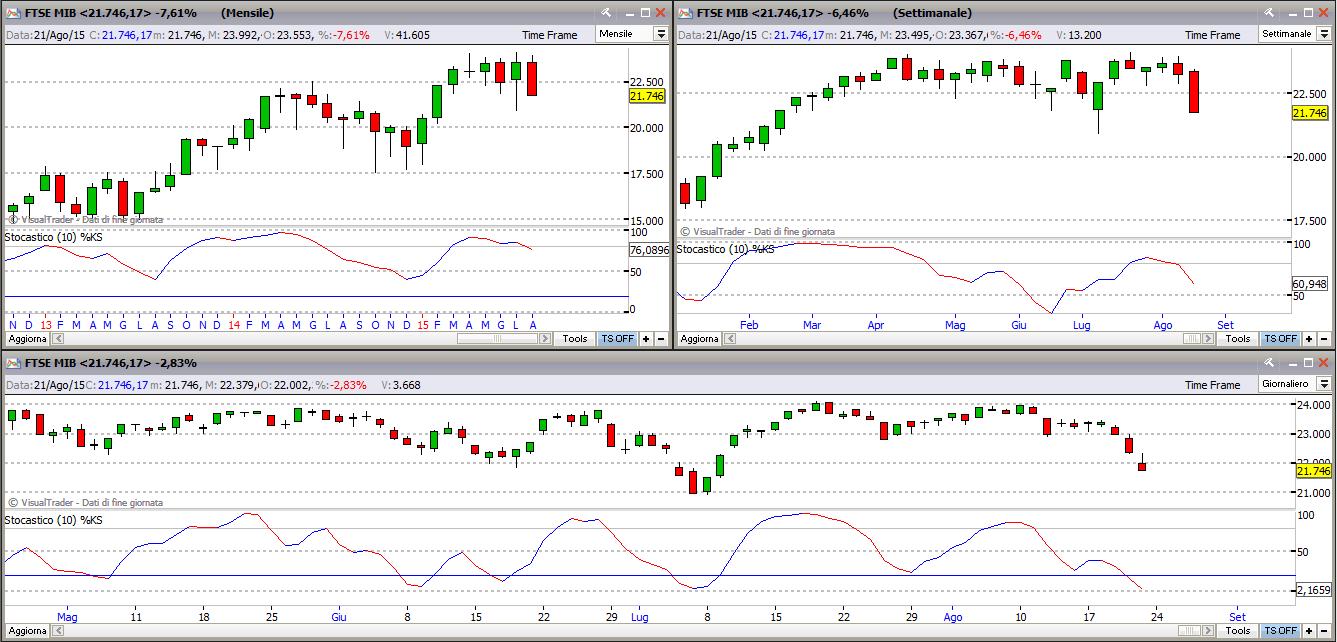Click Aggiorna on the Mensile chart
The height and width of the screenshot is (642, 1337).
tap(27, 339)
